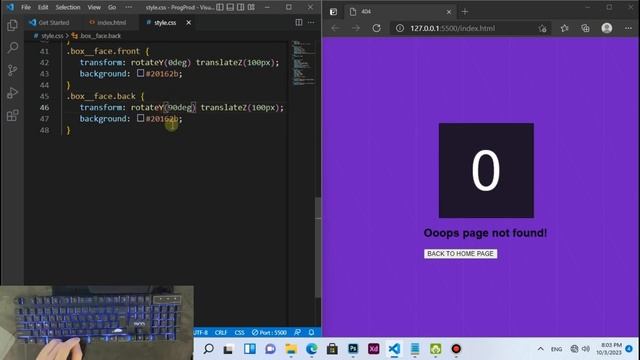Open the Explorer view in VS Code activity bar
The image size is (640, 360).
pos(12,25)
